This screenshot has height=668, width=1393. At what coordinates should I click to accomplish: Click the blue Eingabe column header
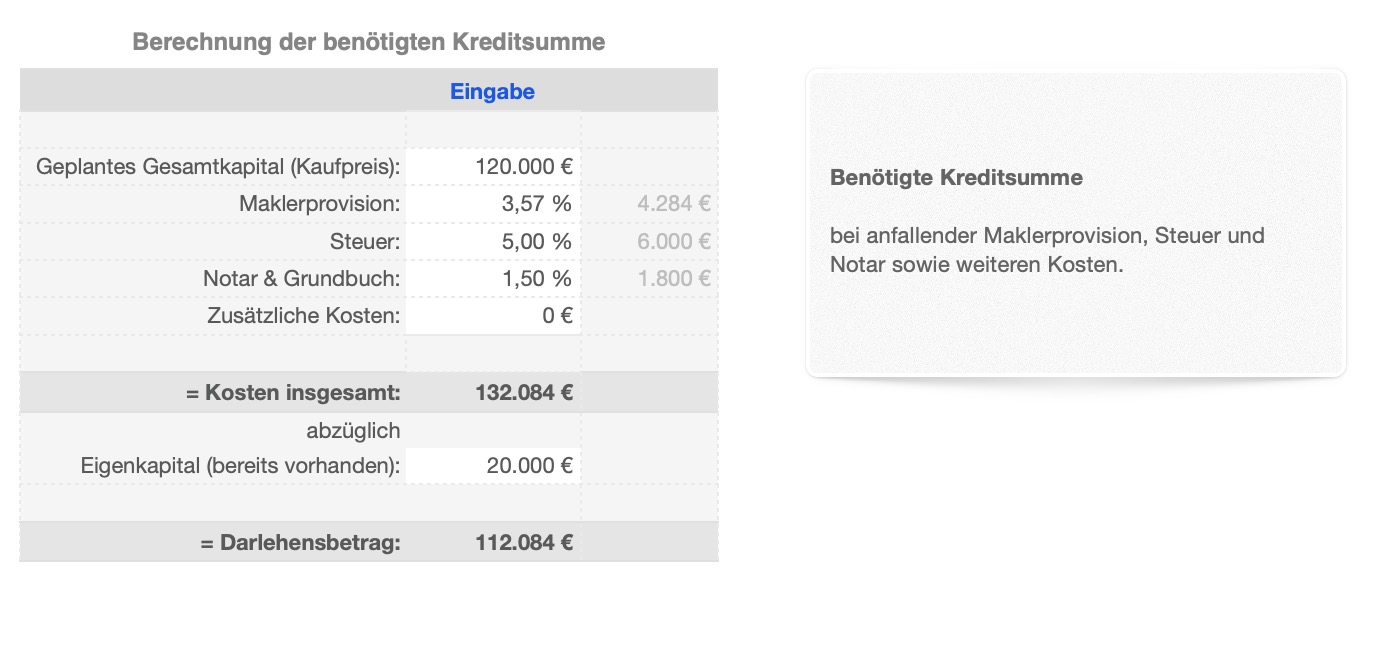(x=492, y=92)
